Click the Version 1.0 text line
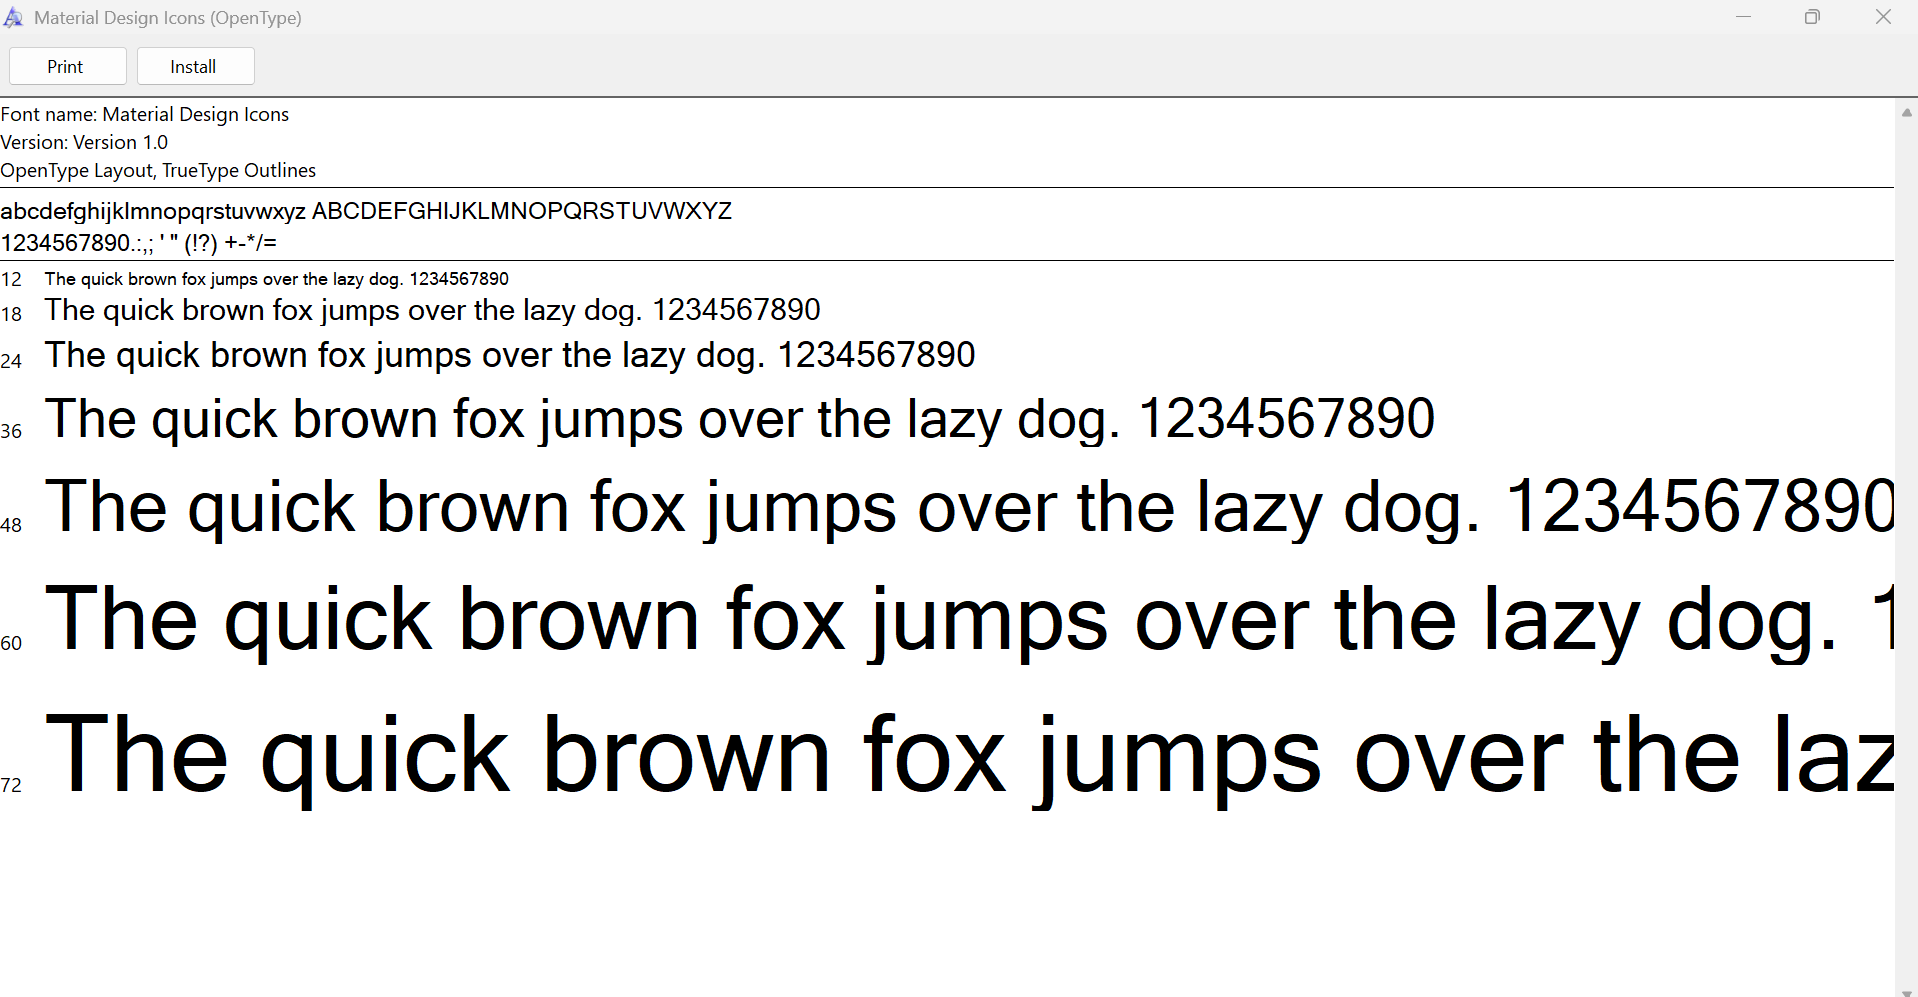Image resolution: width=1918 pixels, height=997 pixels. 84,143
